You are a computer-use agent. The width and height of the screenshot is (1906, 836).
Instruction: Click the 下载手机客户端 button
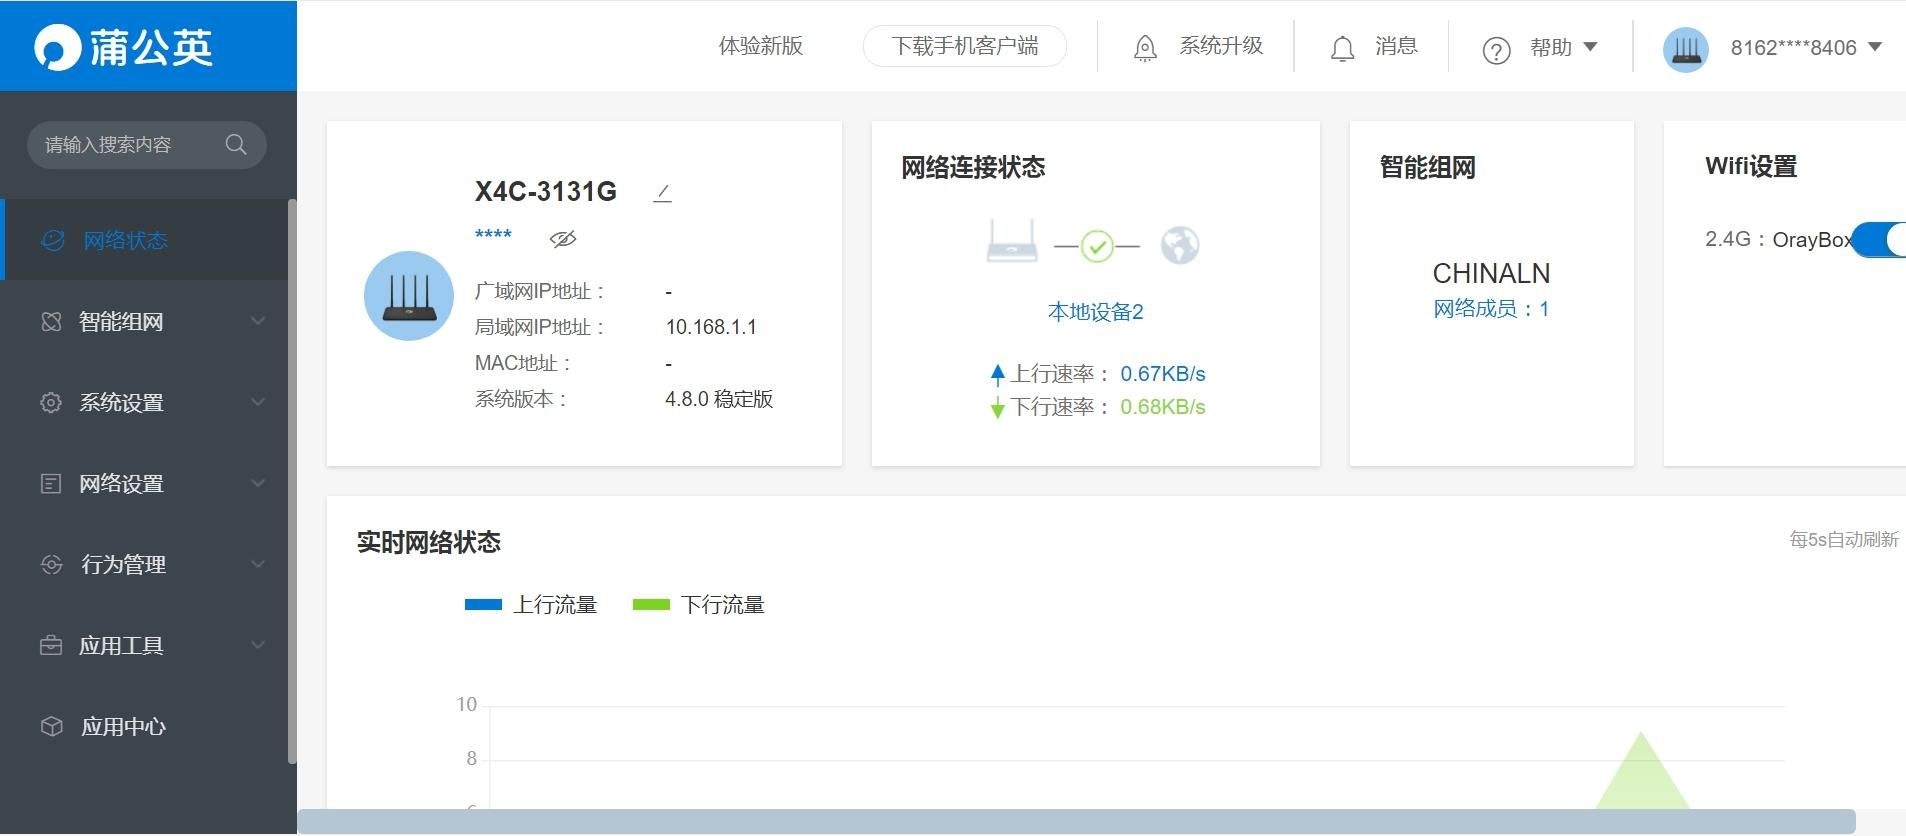[964, 47]
